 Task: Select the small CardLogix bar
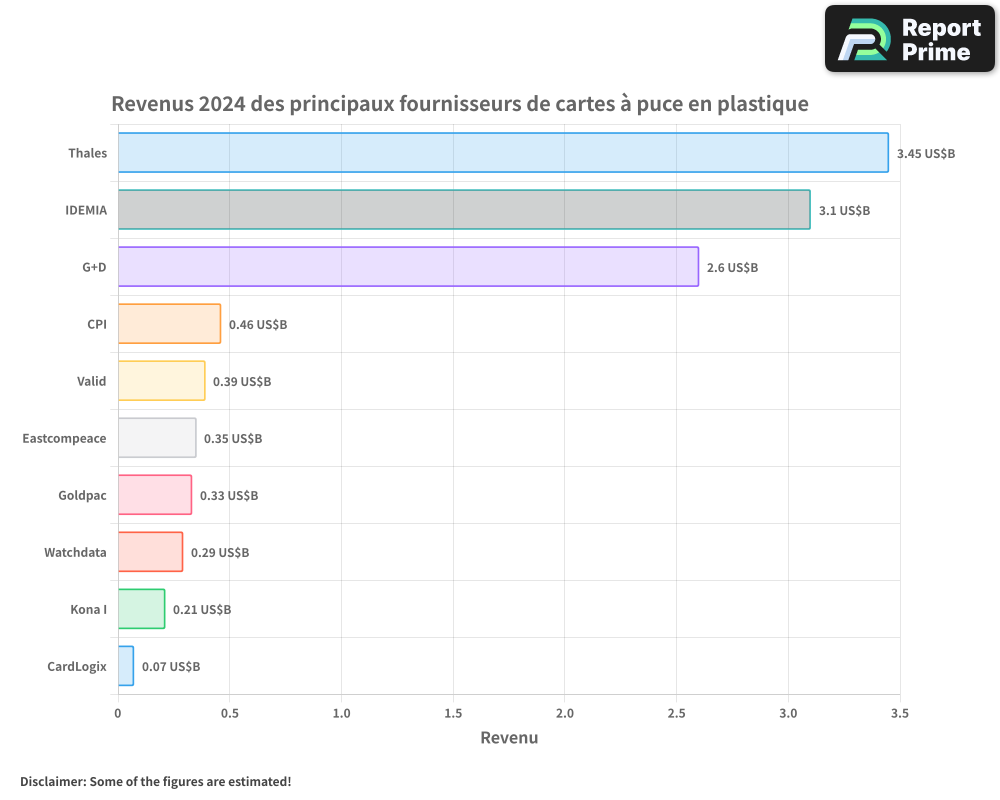[126, 666]
